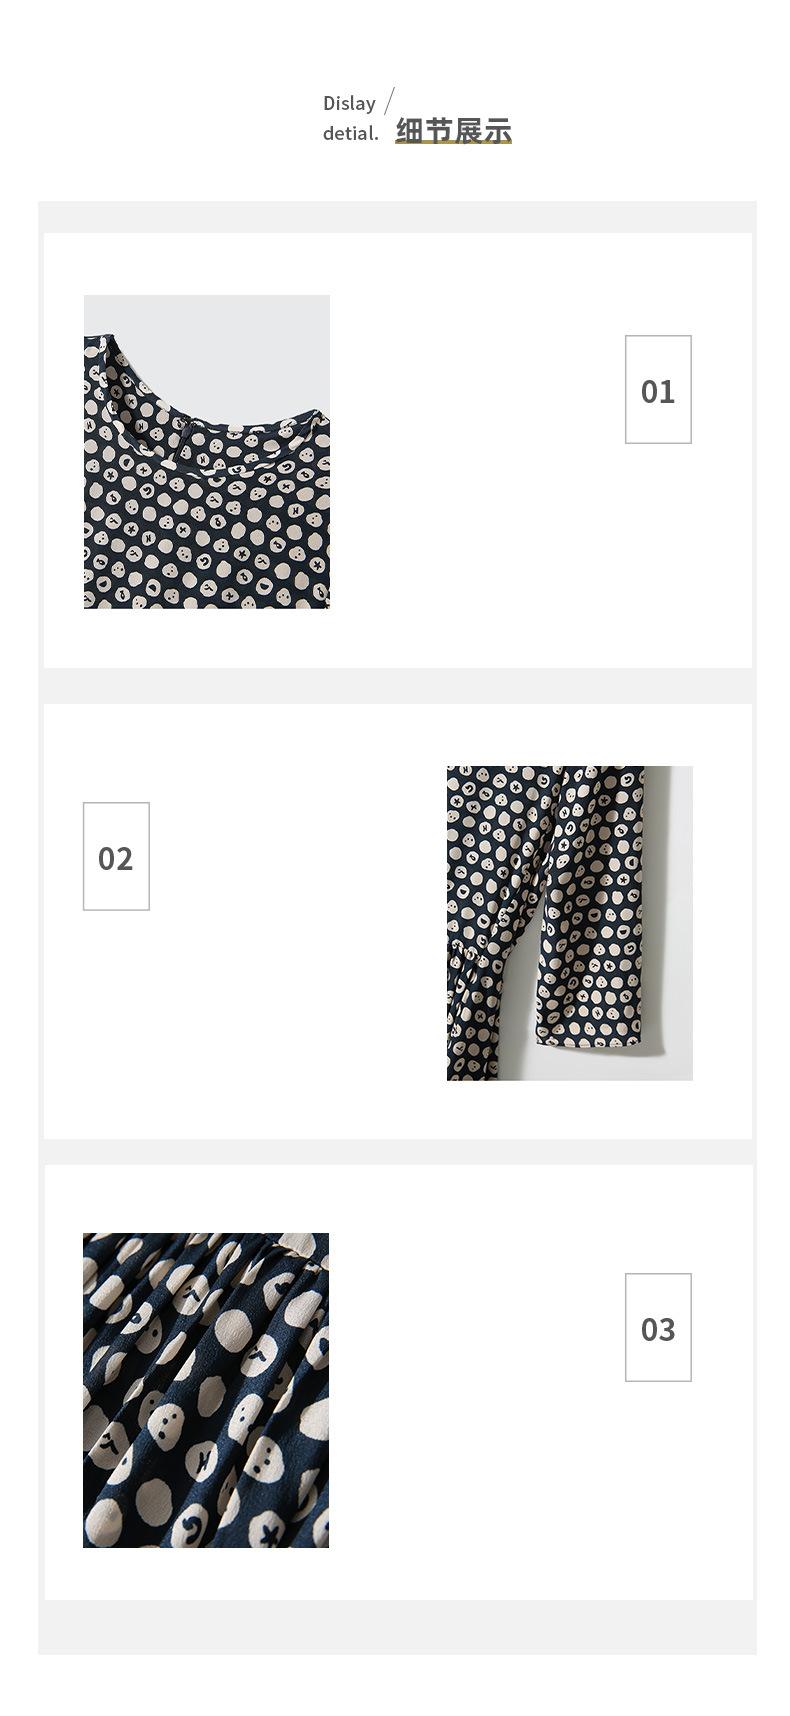Click the 'detial.' header text
This screenshot has width=790, height=1716.
pos(350,133)
